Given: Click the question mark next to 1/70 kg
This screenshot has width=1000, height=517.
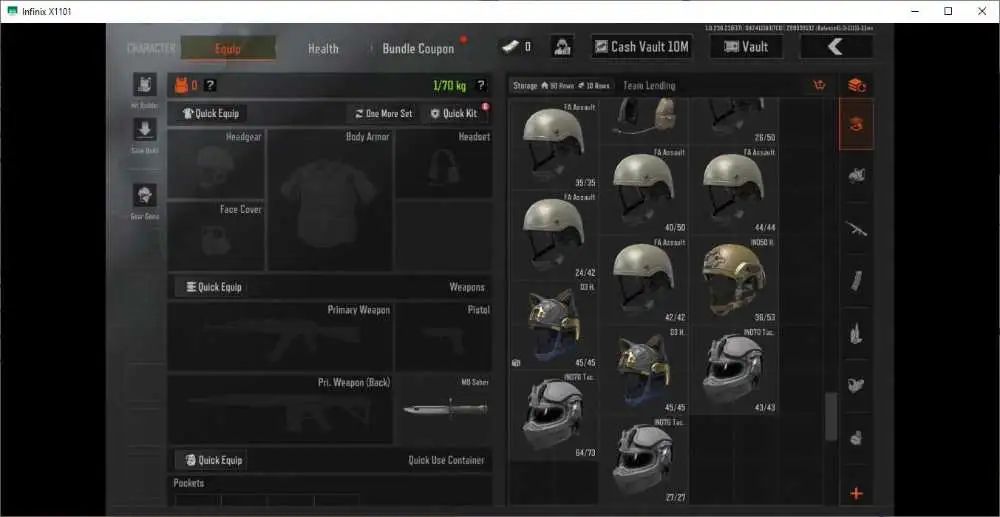Looking at the screenshot, I should tap(481, 85).
